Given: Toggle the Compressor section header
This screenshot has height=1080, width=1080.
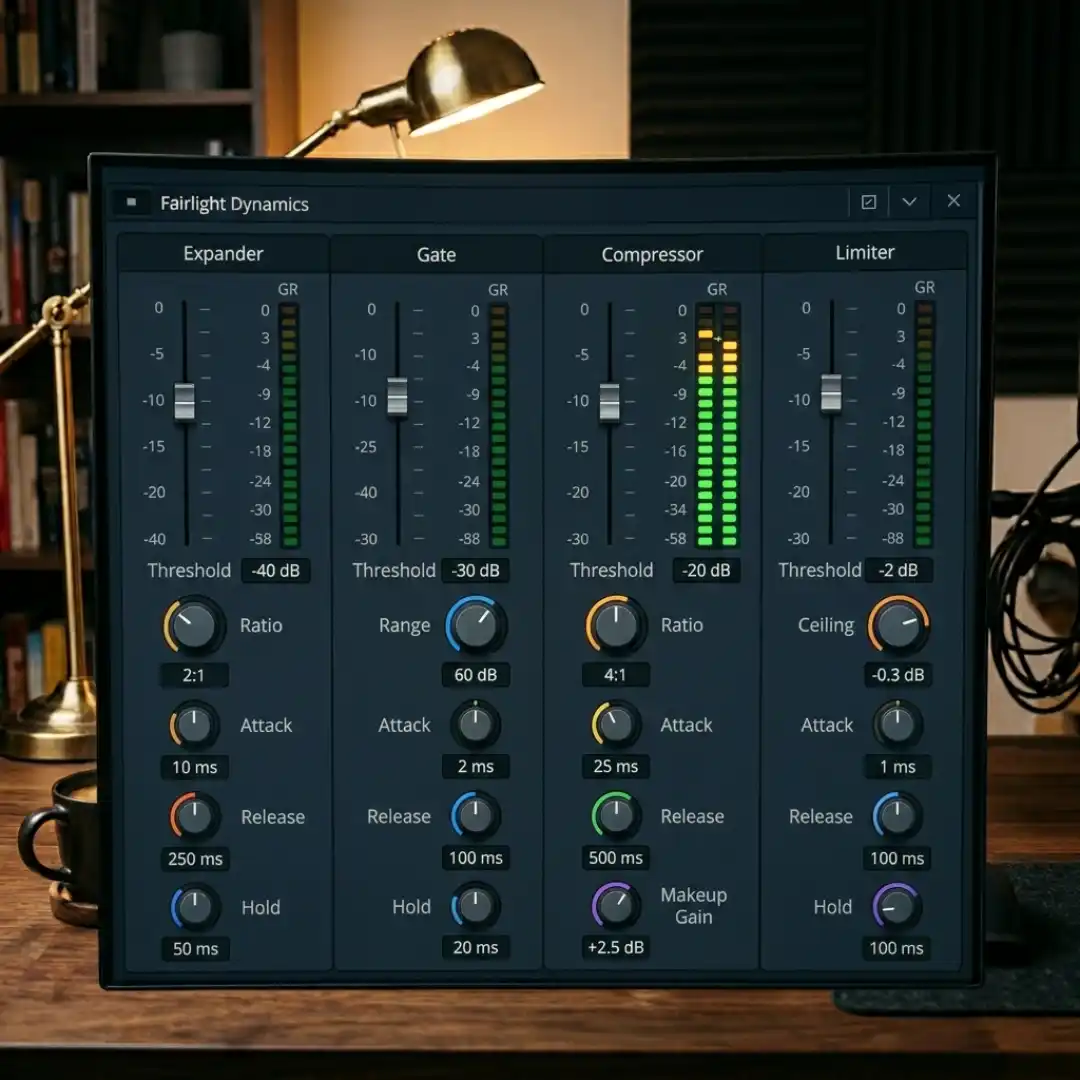Looking at the screenshot, I should pyautogui.click(x=652, y=255).
